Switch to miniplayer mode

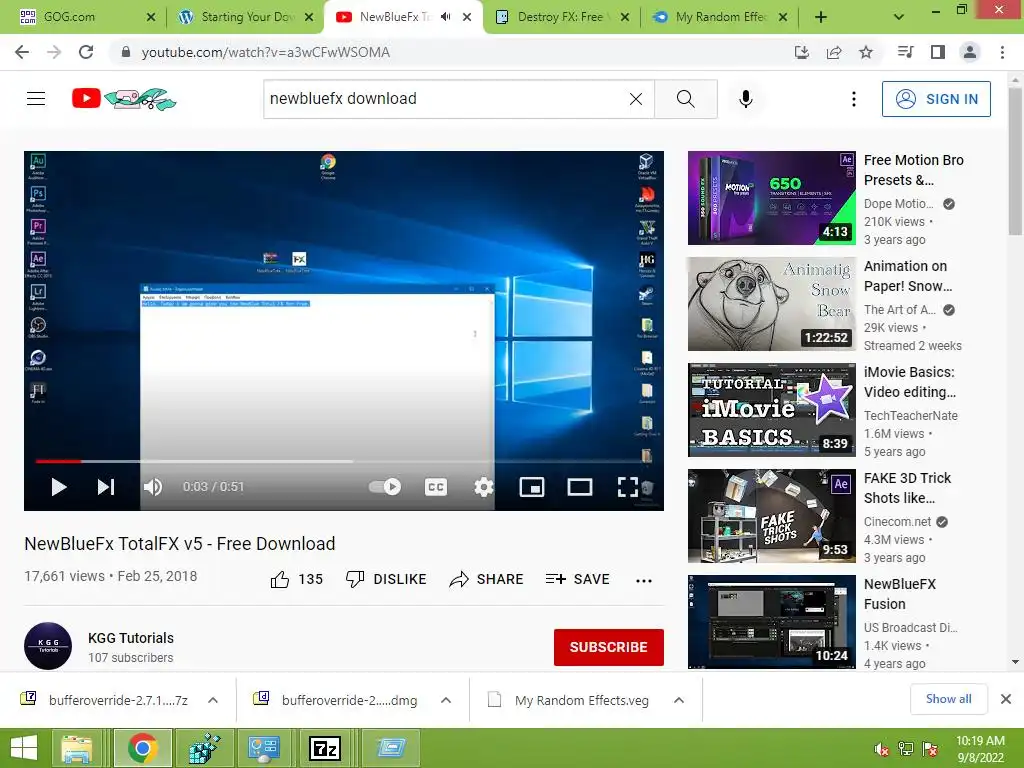532,487
